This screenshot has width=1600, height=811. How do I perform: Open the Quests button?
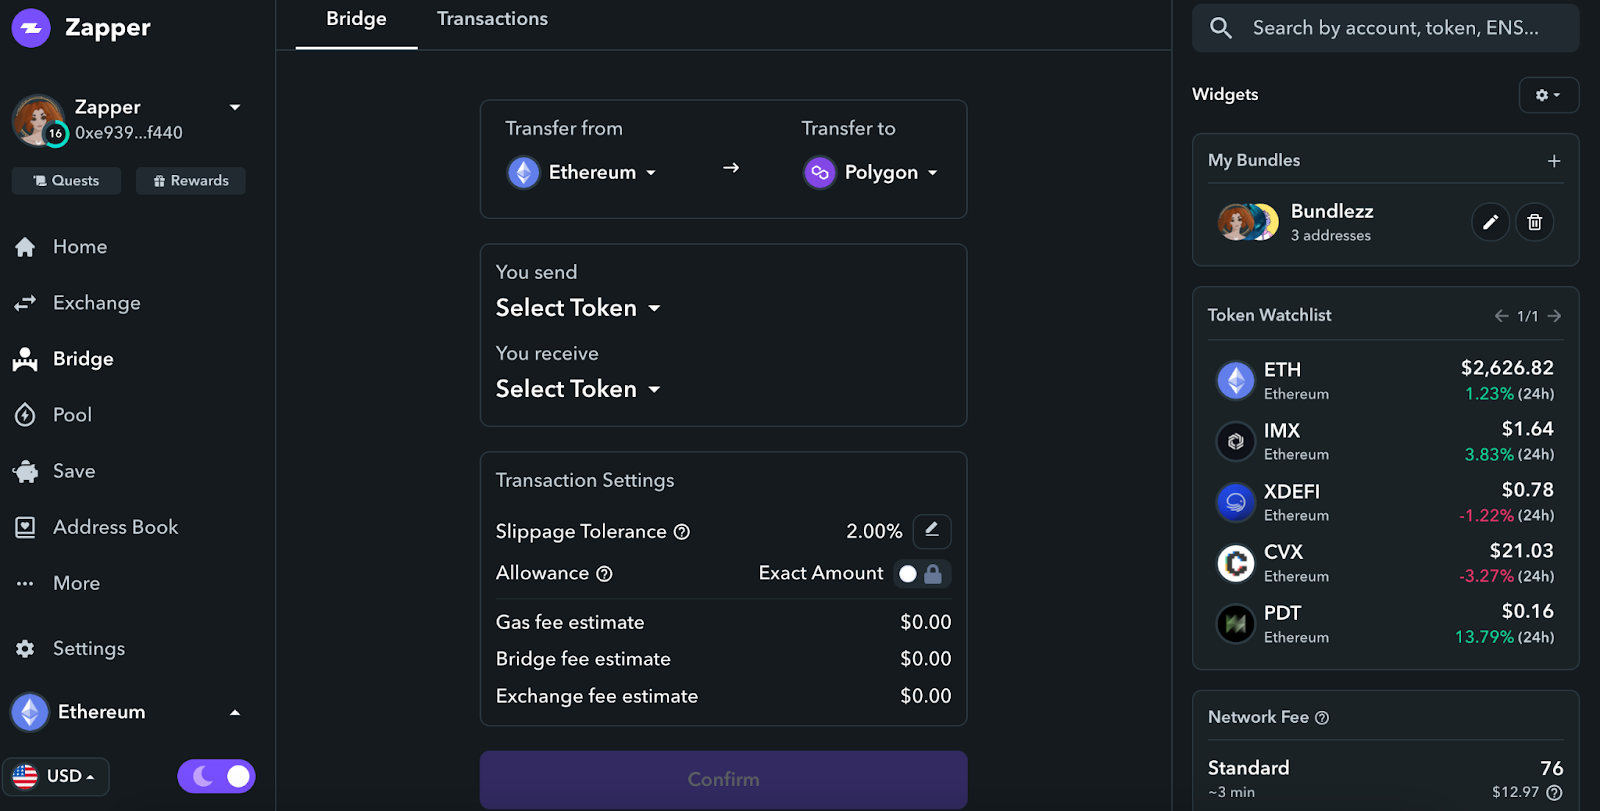pos(66,181)
